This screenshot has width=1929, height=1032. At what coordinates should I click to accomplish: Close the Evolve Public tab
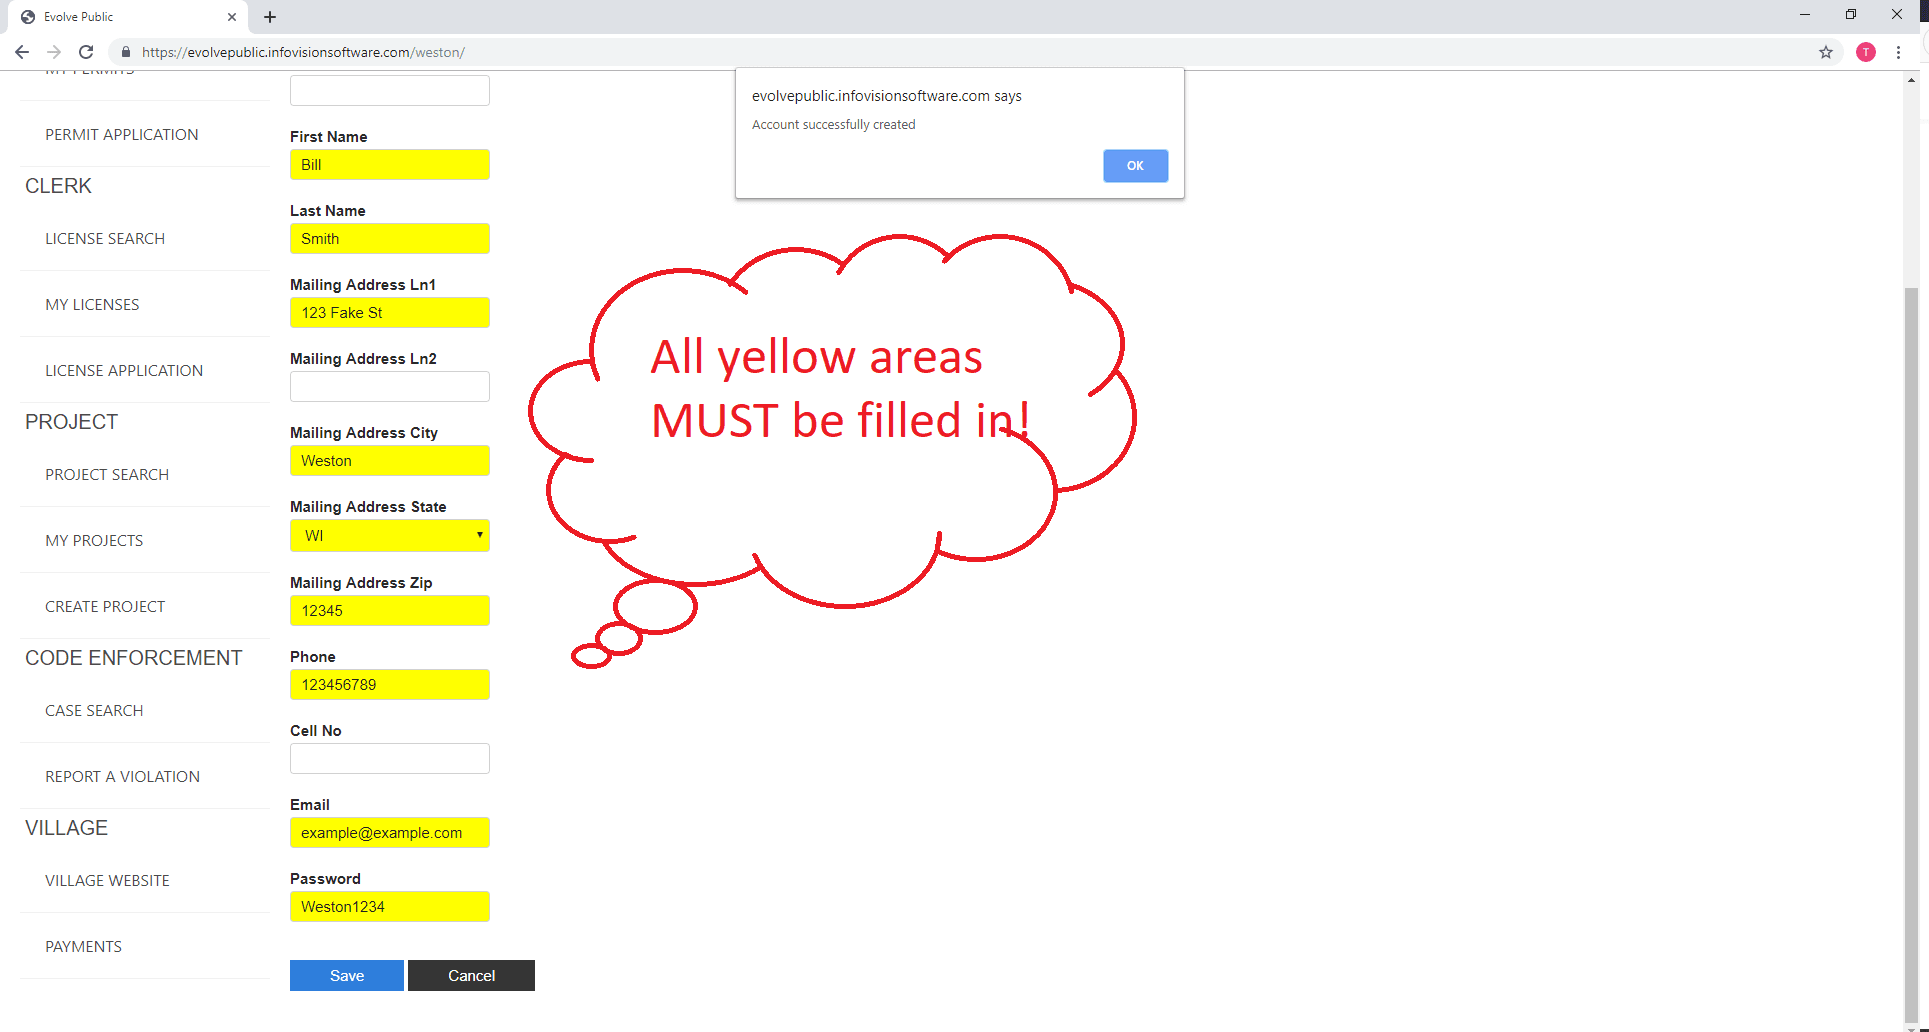pos(232,17)
